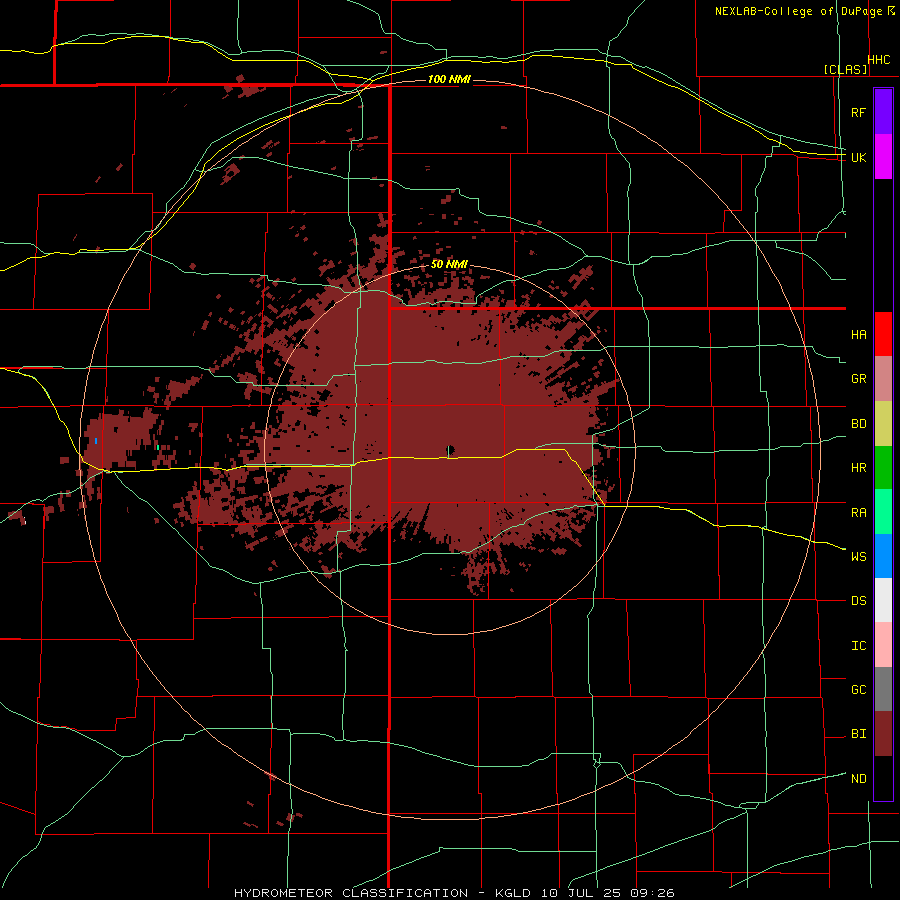Click the BI legend label
The image size is (900, 900).
[859, 734]
